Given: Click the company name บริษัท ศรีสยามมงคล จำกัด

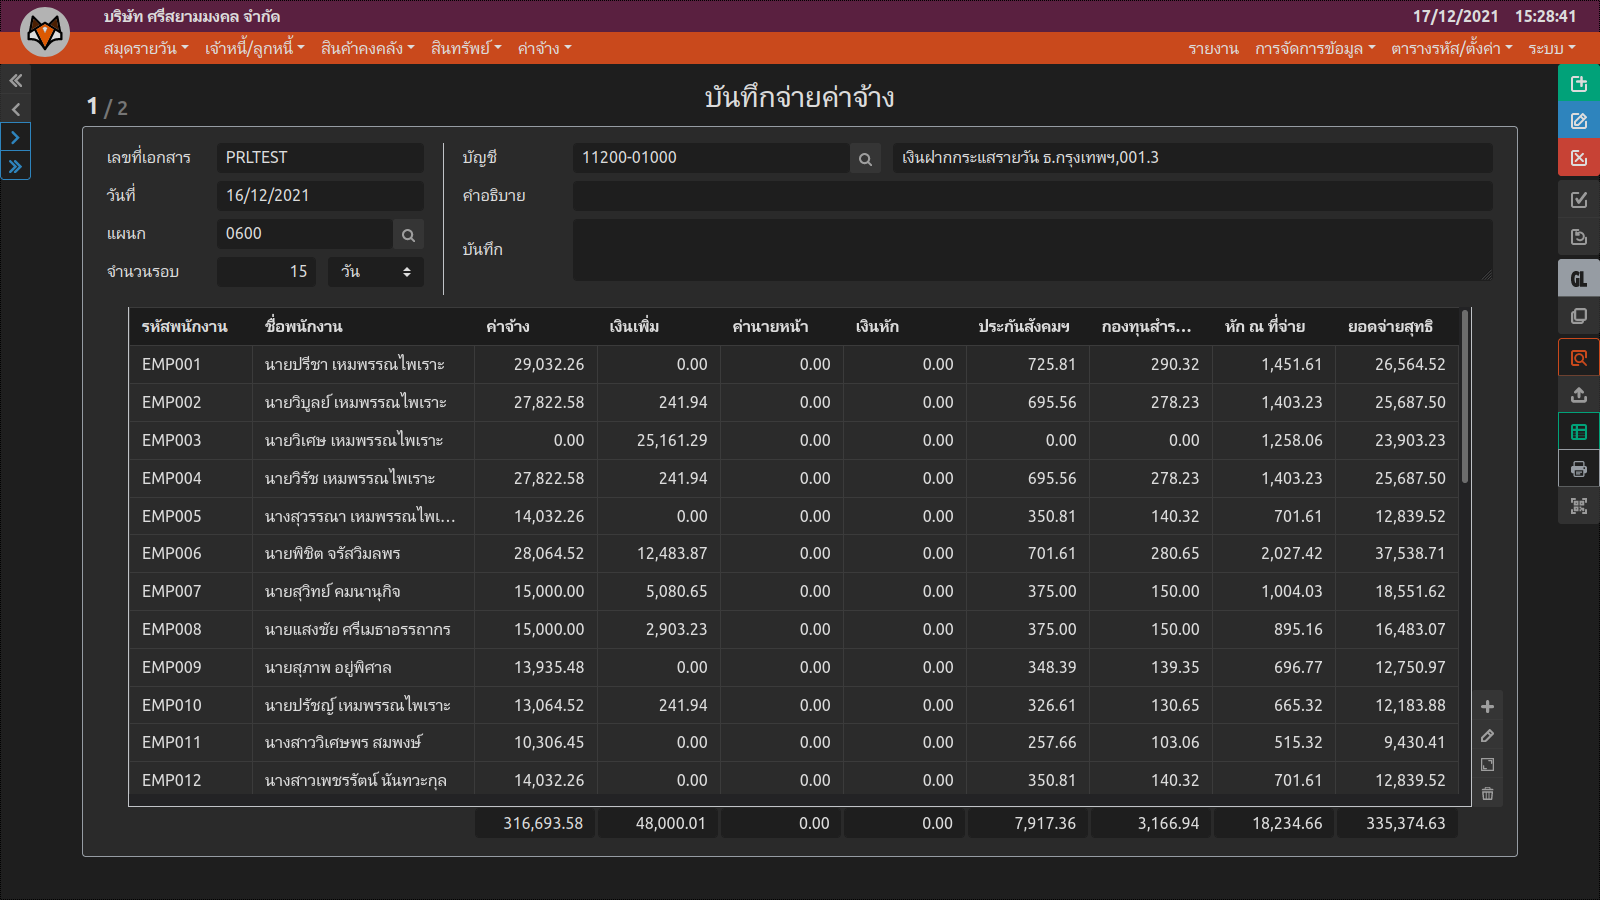Looking at the screenshot, I should [192, 17].
